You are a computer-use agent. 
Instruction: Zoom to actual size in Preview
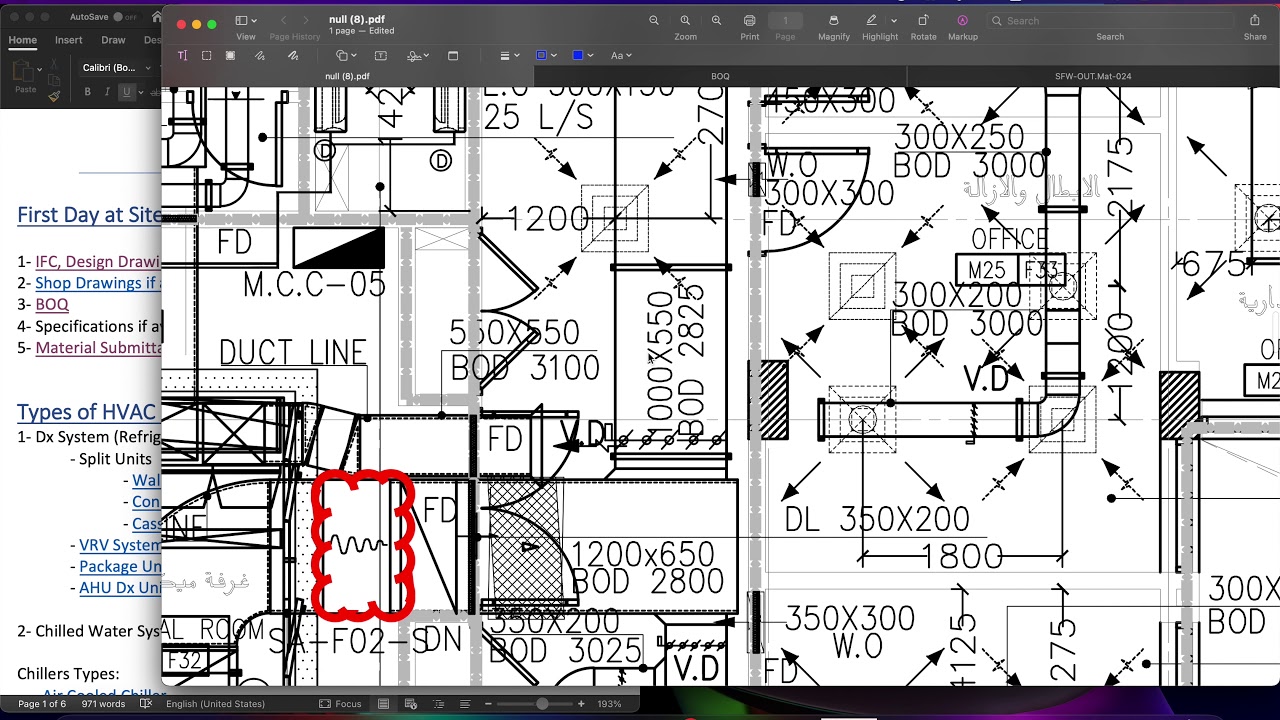[685, 21]
